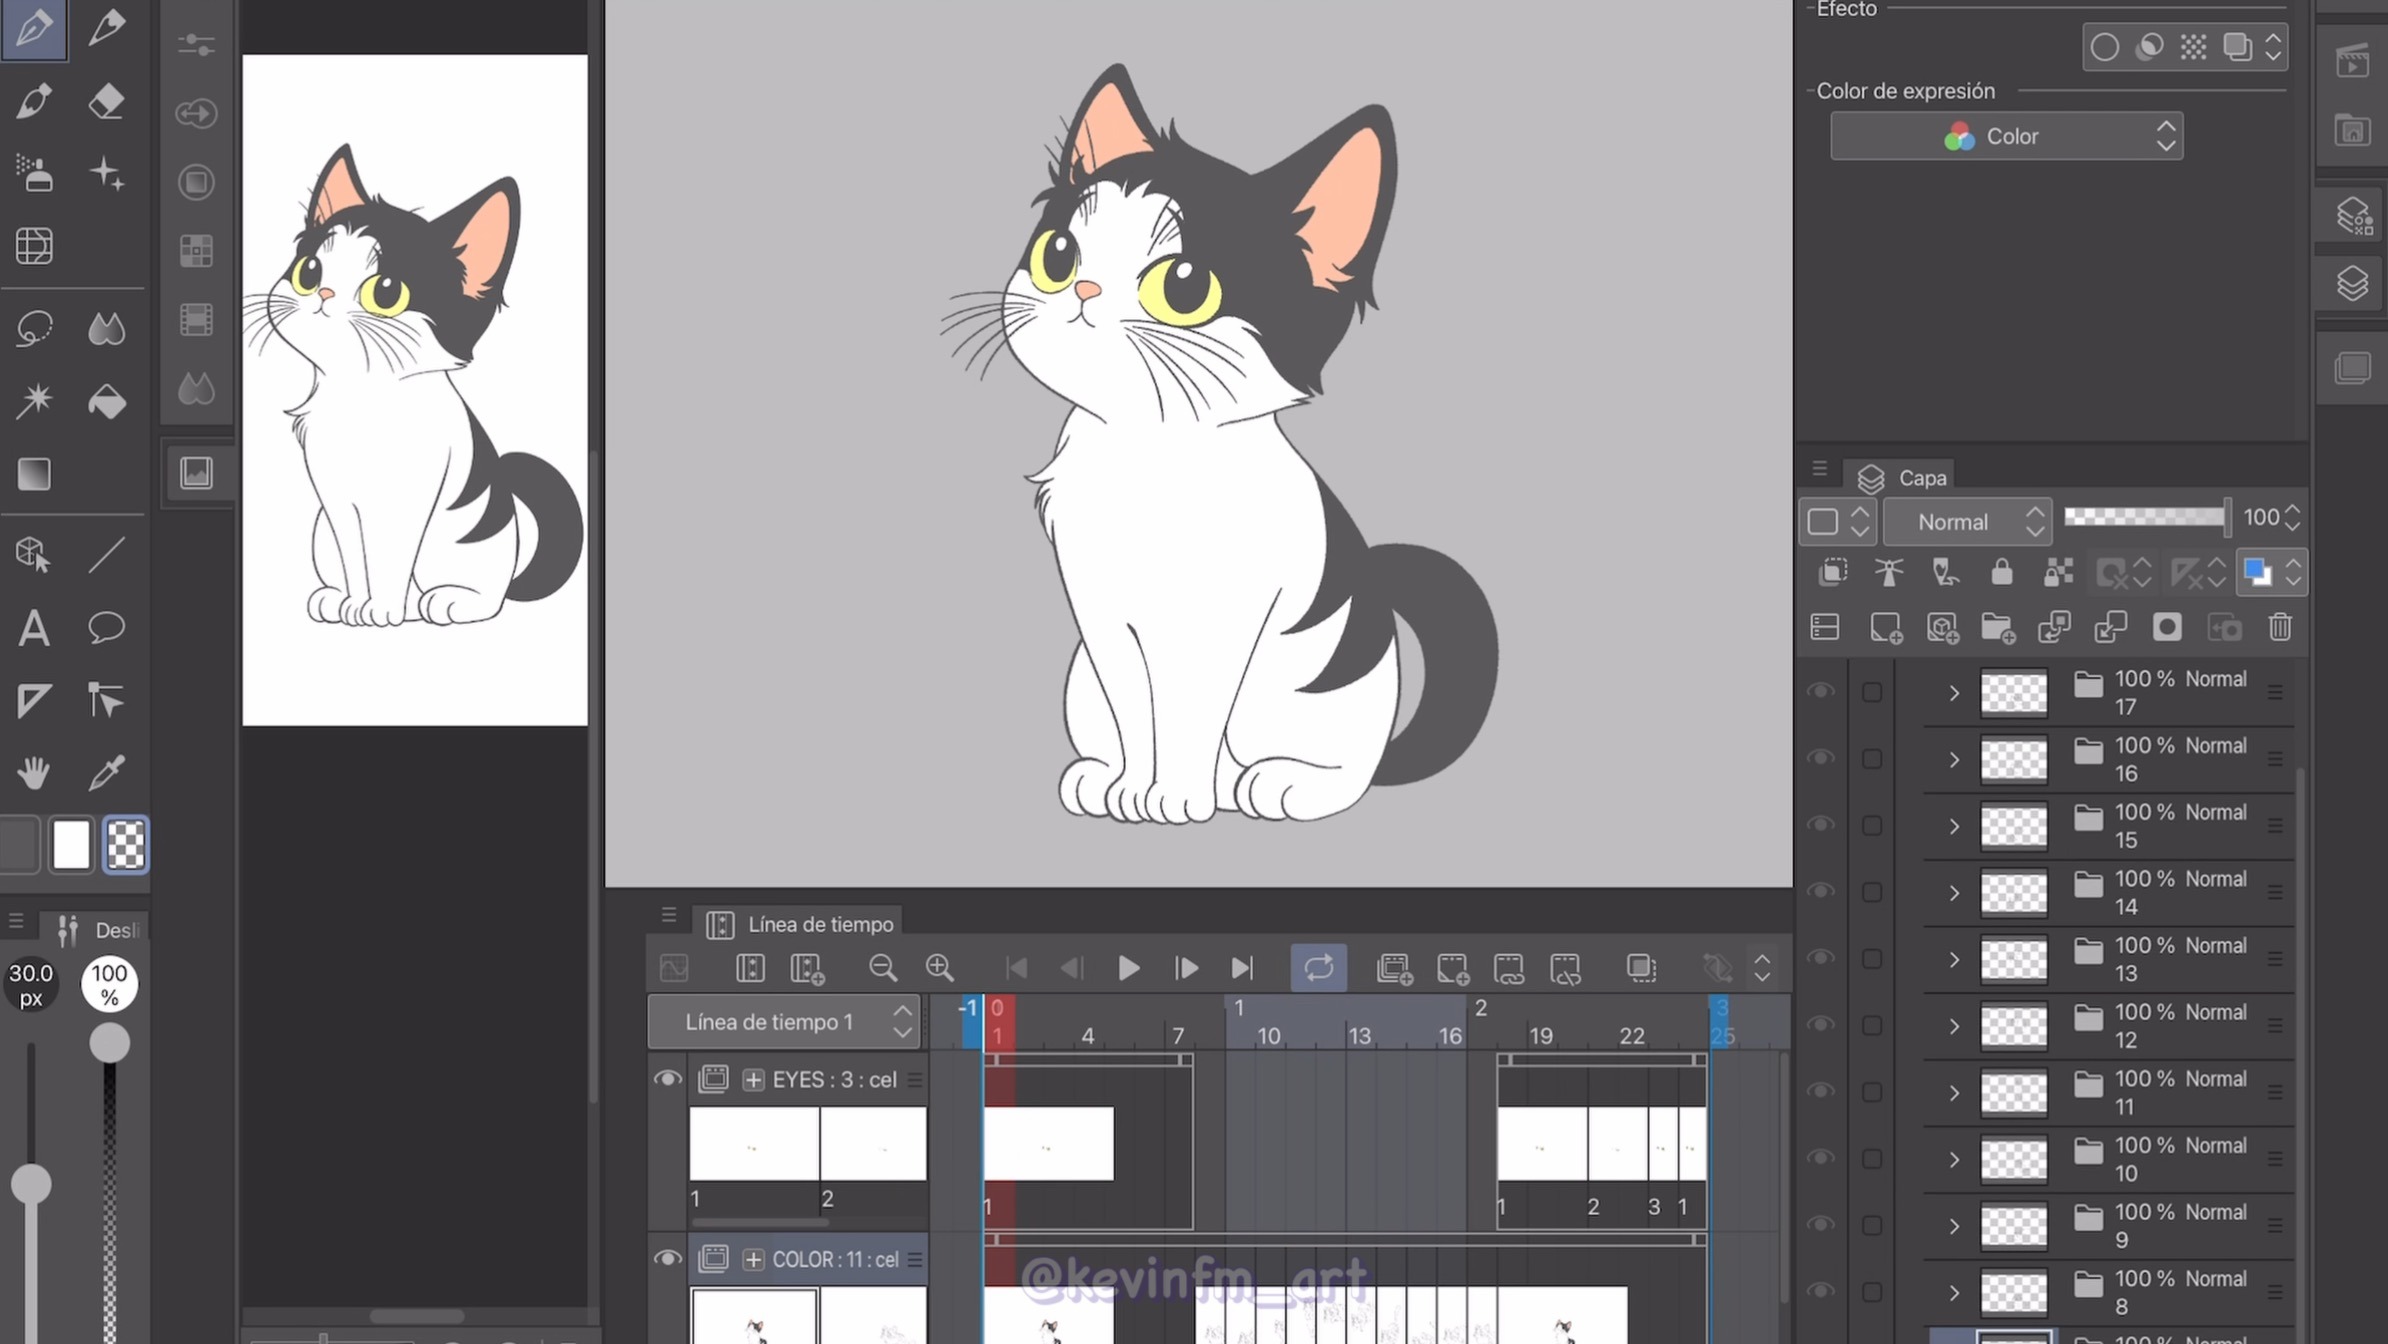This screenshot has height=1344, width=2388.
Task: Select the Fill bucket tool
Action: 106,401
